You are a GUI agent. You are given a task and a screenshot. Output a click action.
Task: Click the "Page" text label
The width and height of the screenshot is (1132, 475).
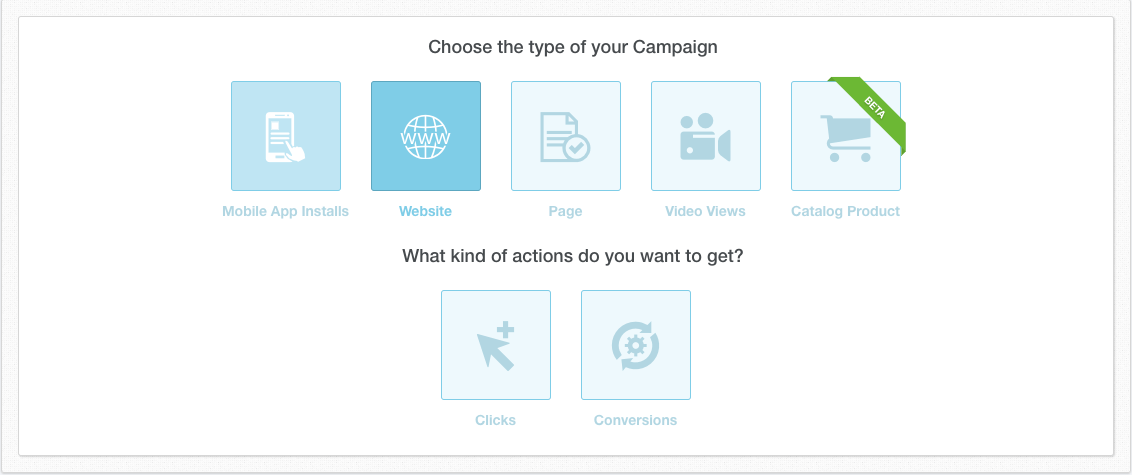click(x=565, y=212)
